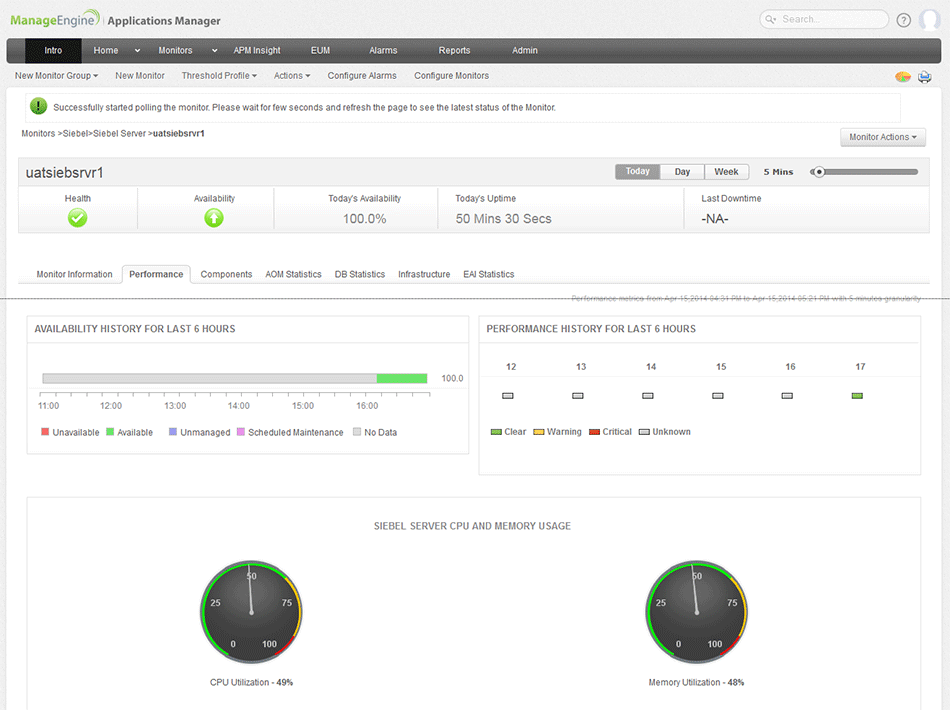Open Admin in main navigation
950x710 pixels.
click(x=525, y=51)
